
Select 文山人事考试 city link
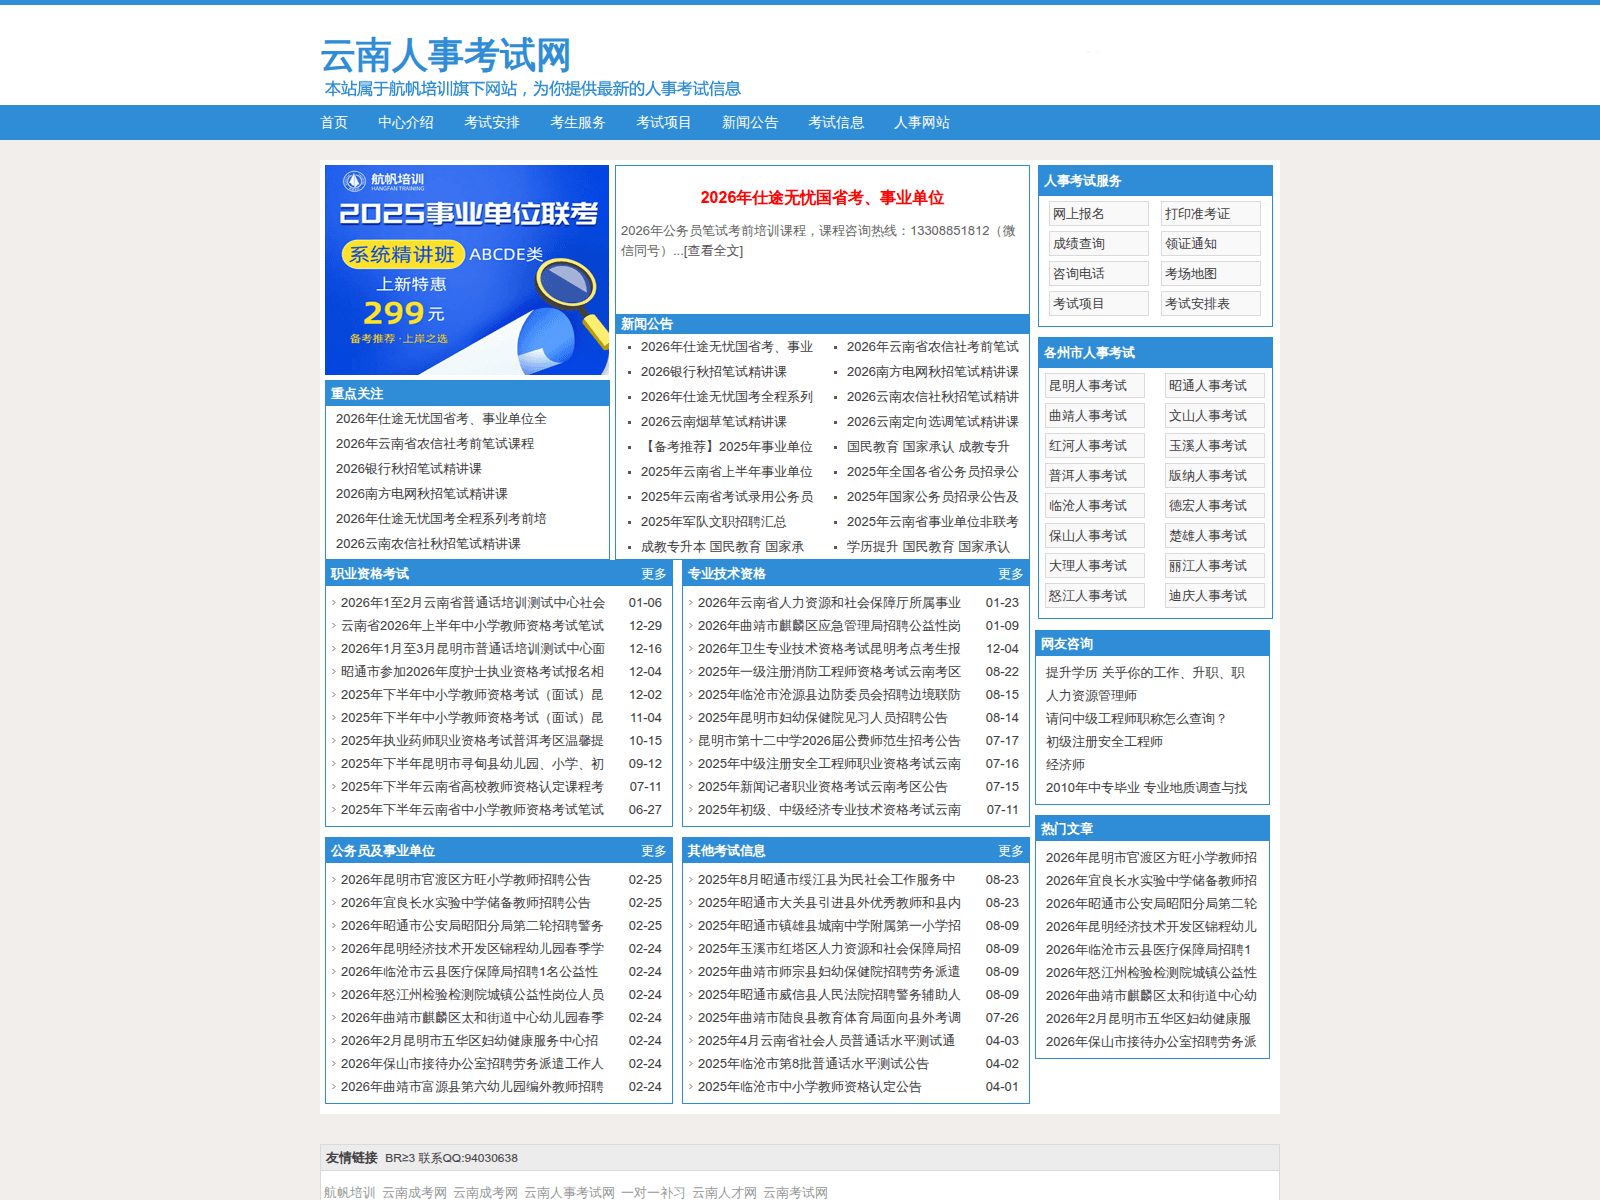(1214, 416)
